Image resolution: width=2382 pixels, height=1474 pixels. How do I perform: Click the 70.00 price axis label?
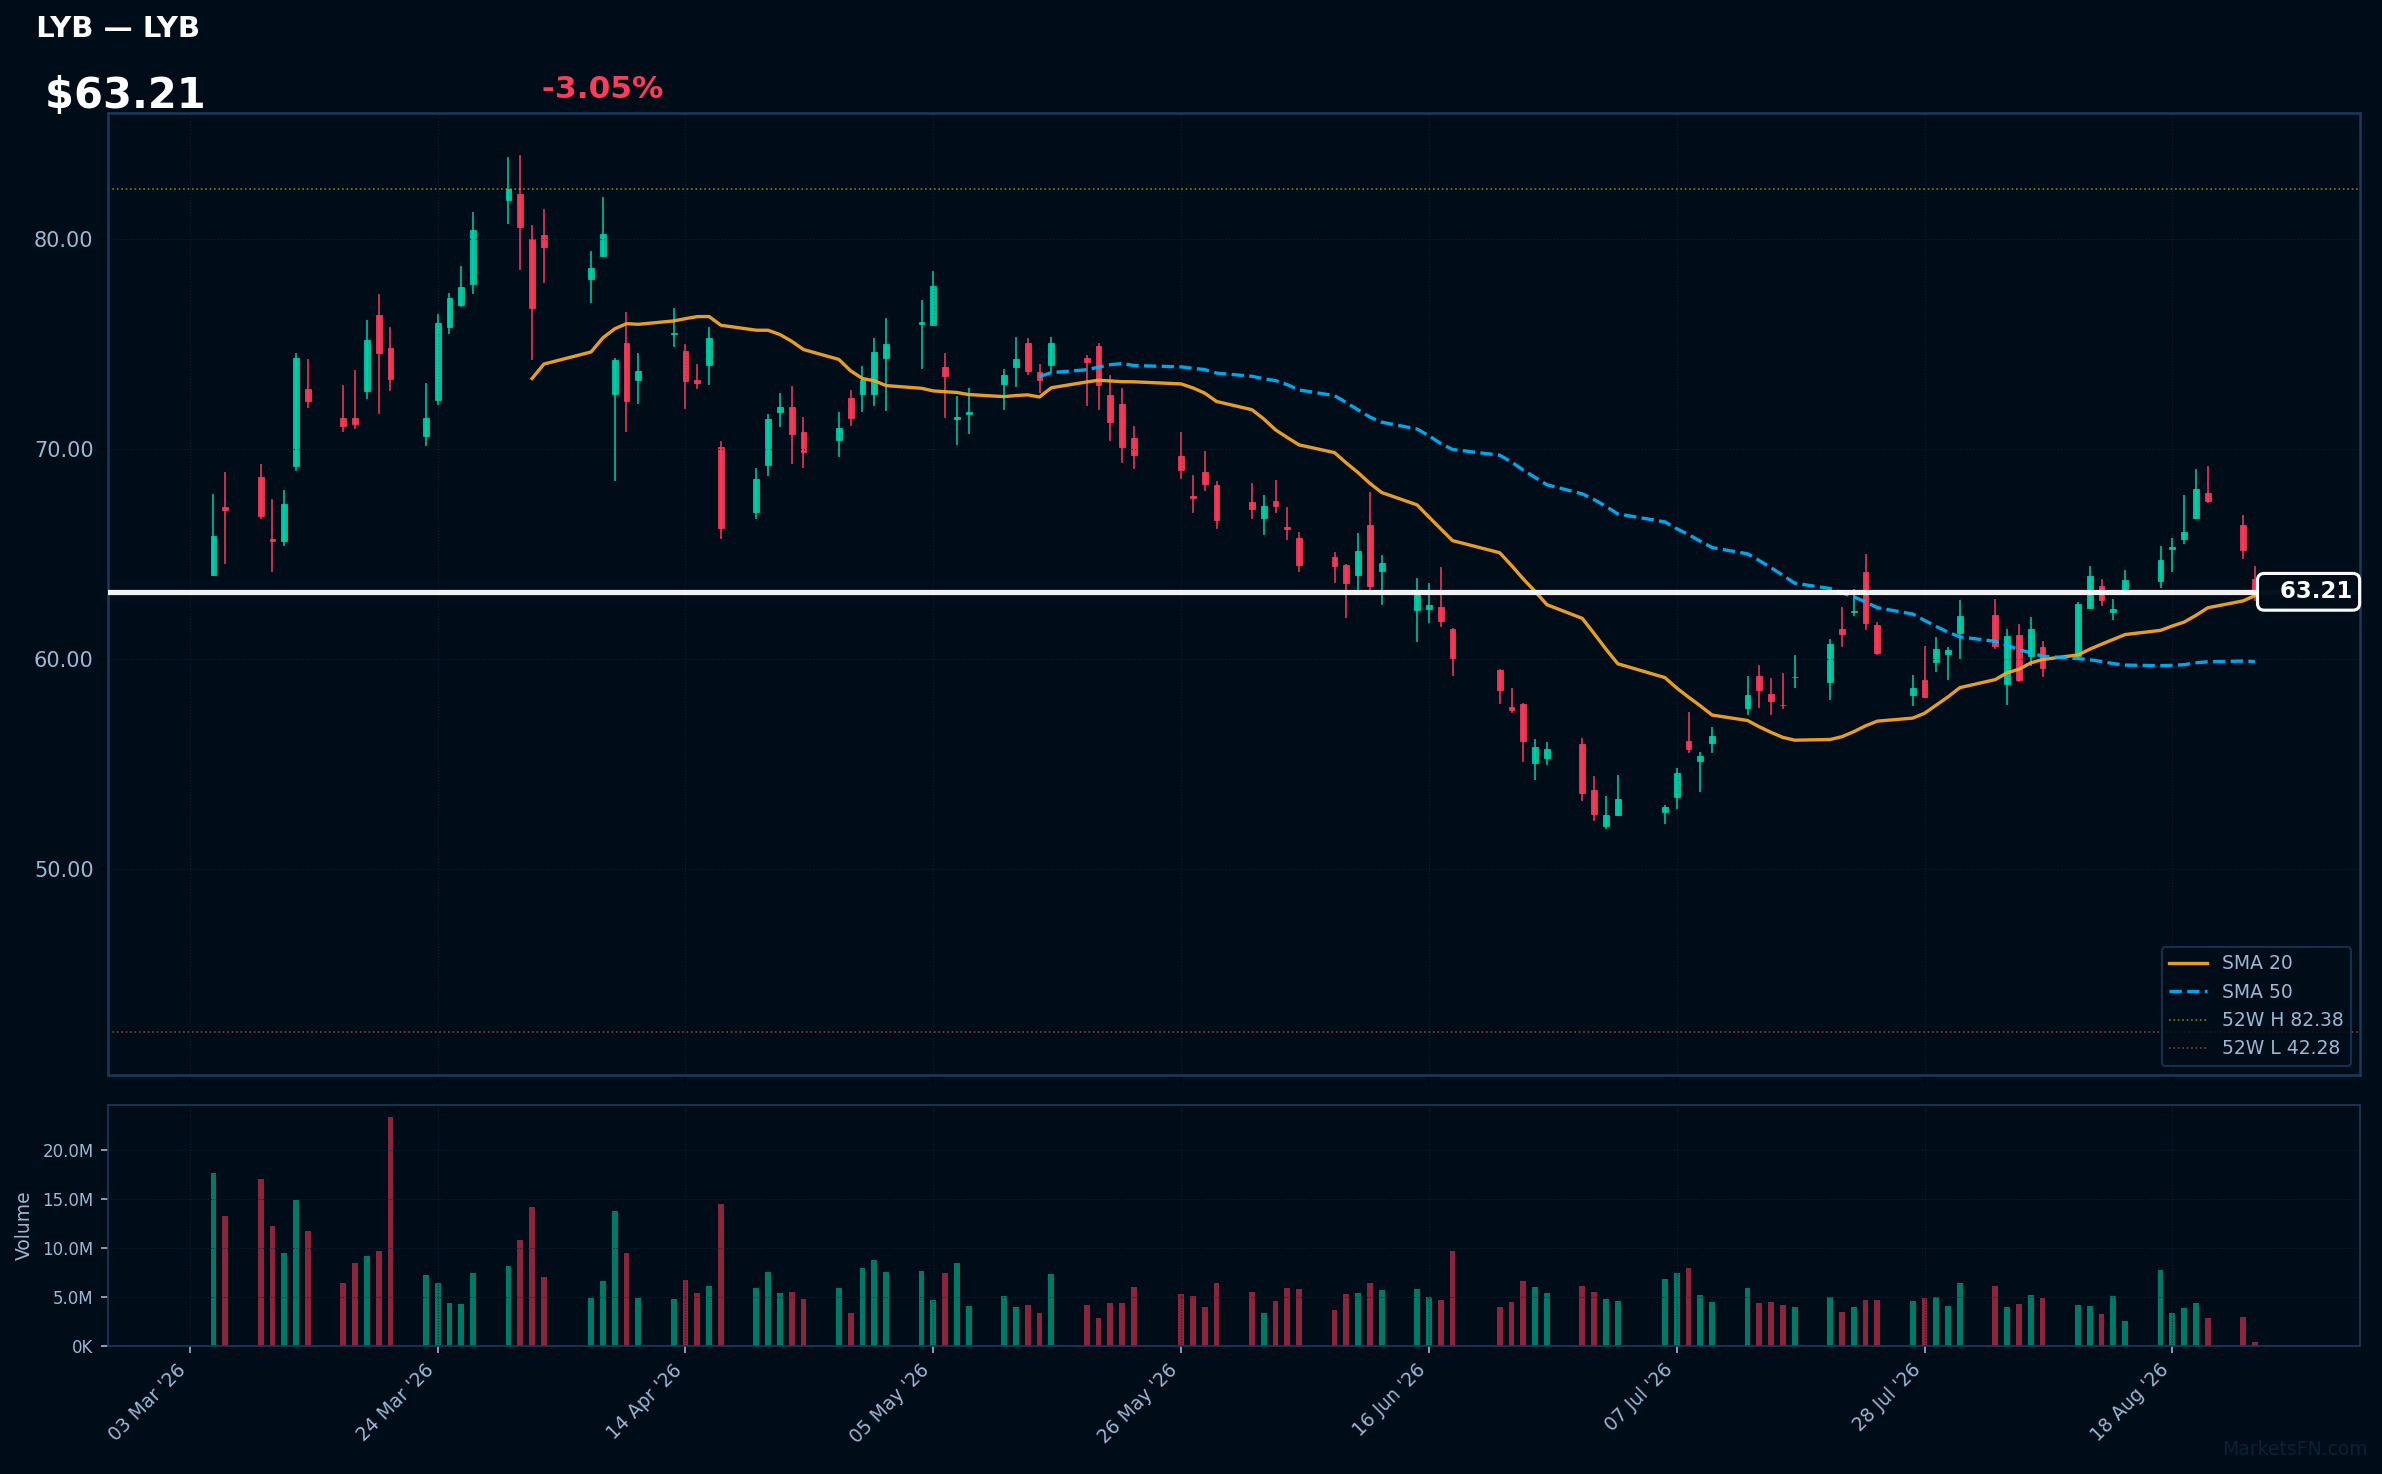63,450
